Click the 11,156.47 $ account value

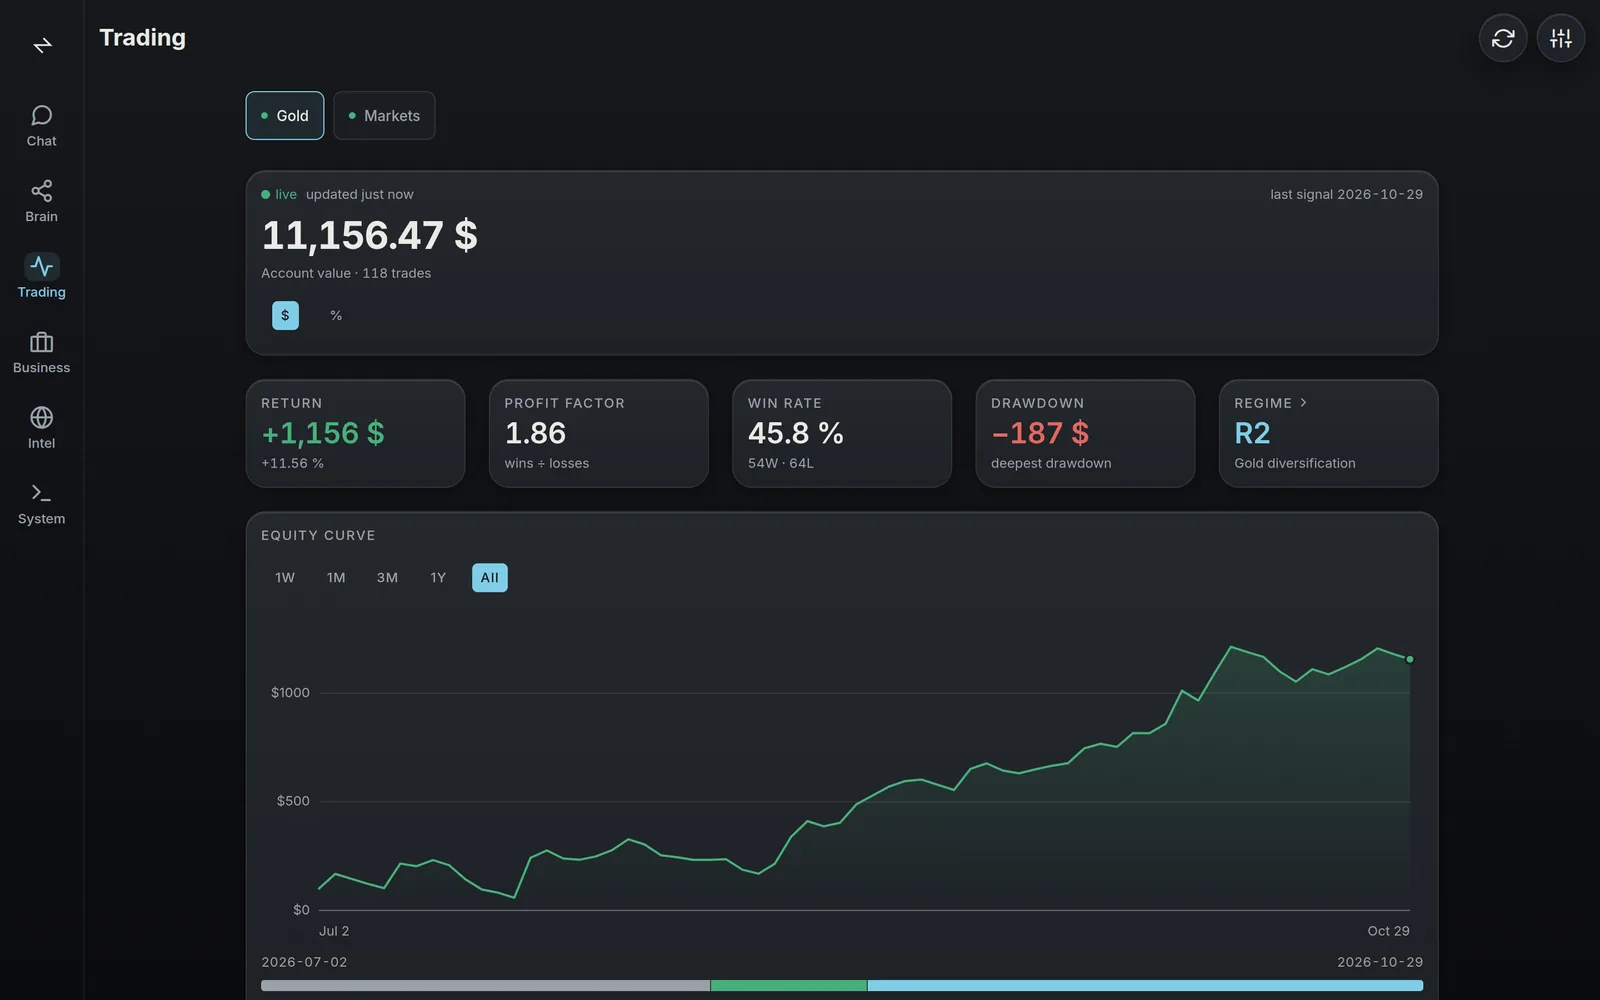369,236
